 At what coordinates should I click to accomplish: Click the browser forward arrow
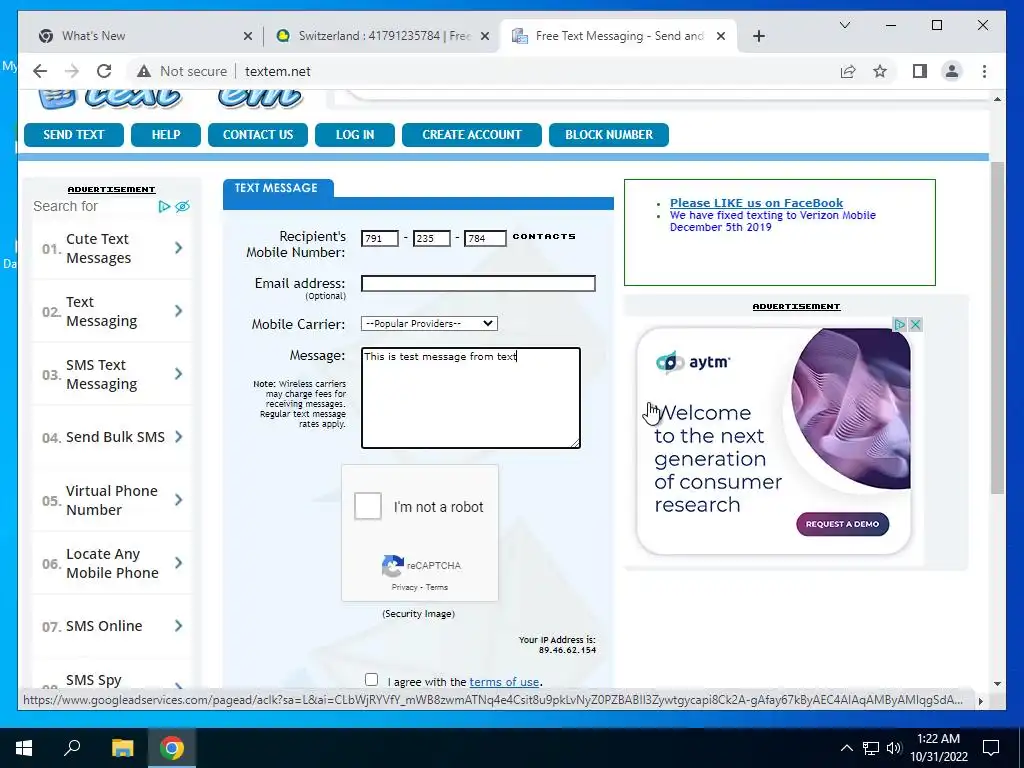pyautogui.click(x=72, y=71)
